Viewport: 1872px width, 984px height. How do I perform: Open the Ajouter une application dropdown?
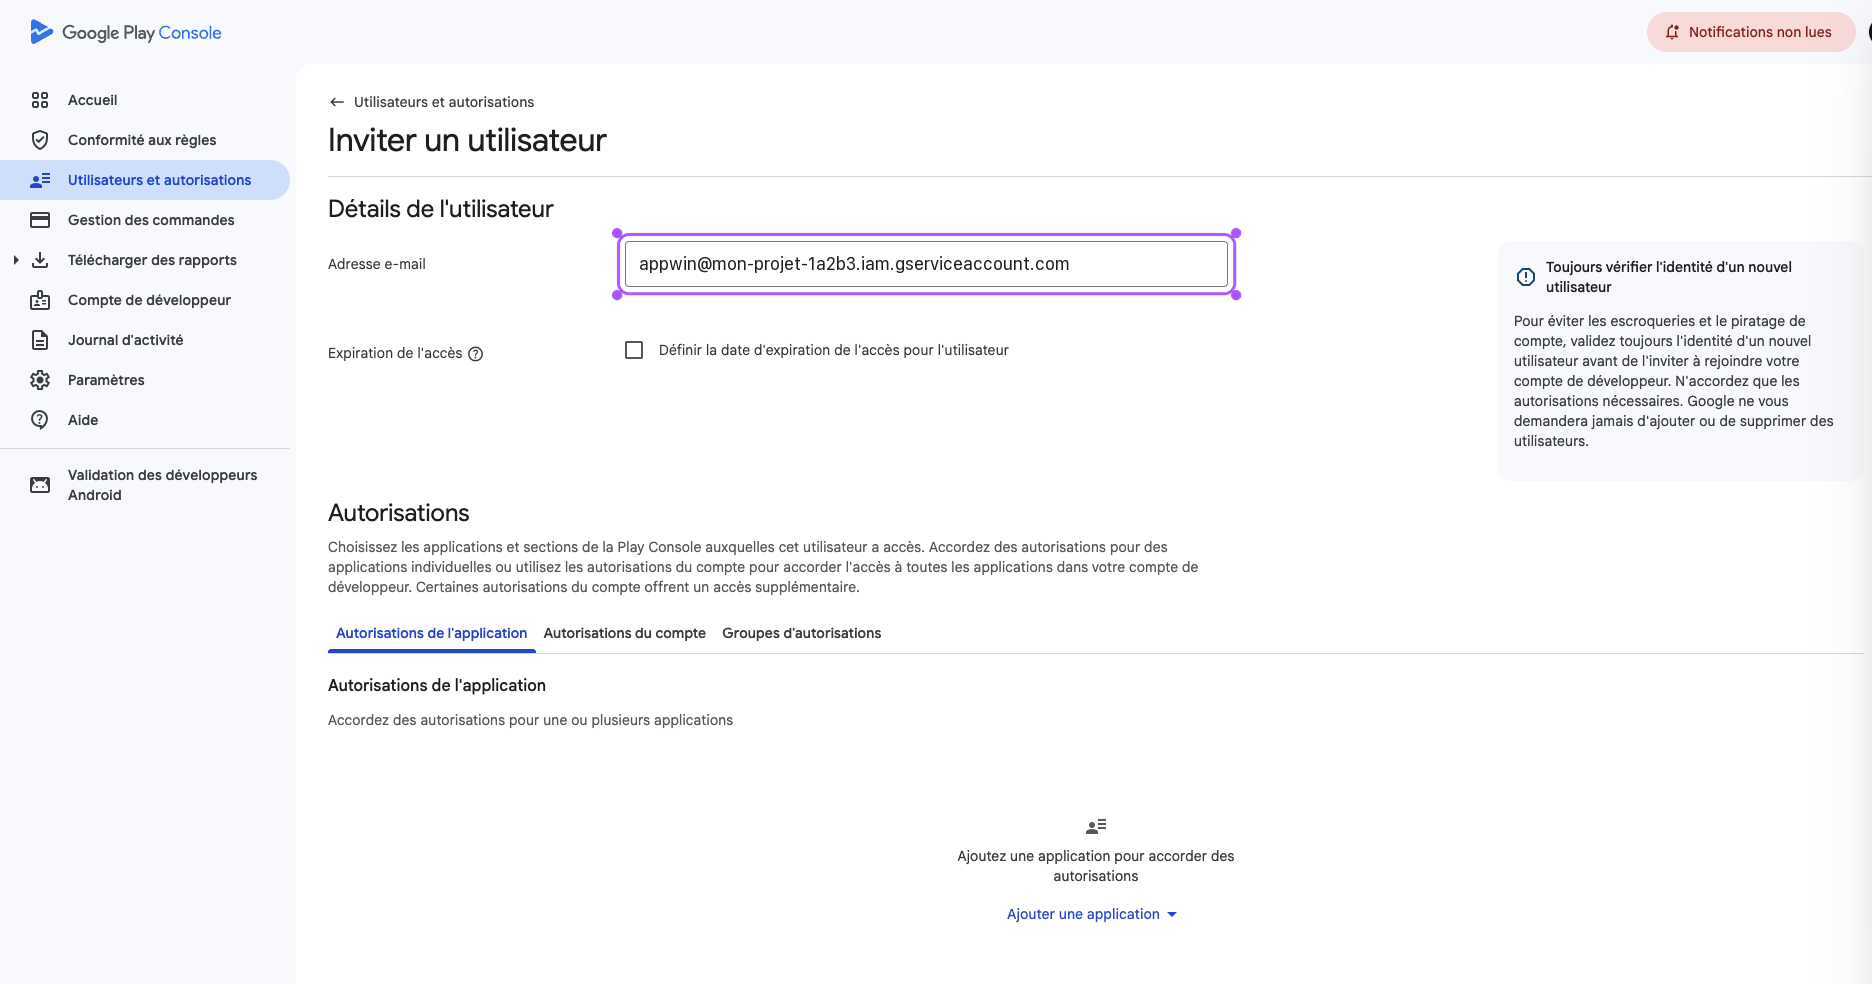tap(1092, 914)
